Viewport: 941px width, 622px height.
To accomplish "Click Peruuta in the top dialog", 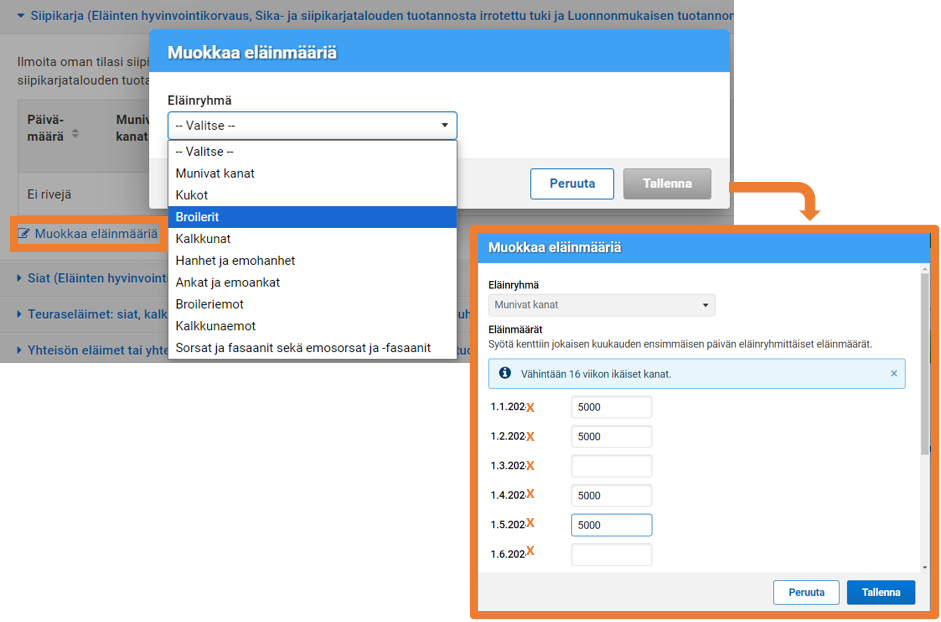I will (571, 184).
